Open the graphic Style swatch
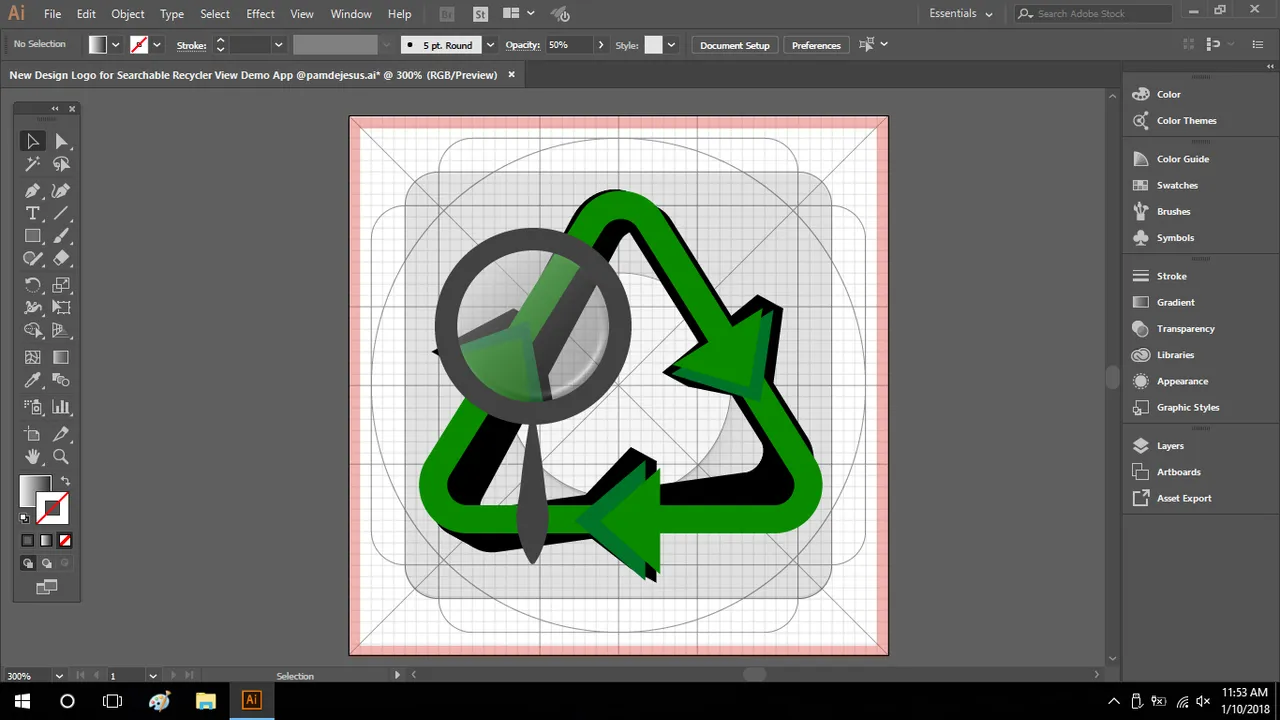Viewport: 1280px width, 720px height. pos(653,45)
